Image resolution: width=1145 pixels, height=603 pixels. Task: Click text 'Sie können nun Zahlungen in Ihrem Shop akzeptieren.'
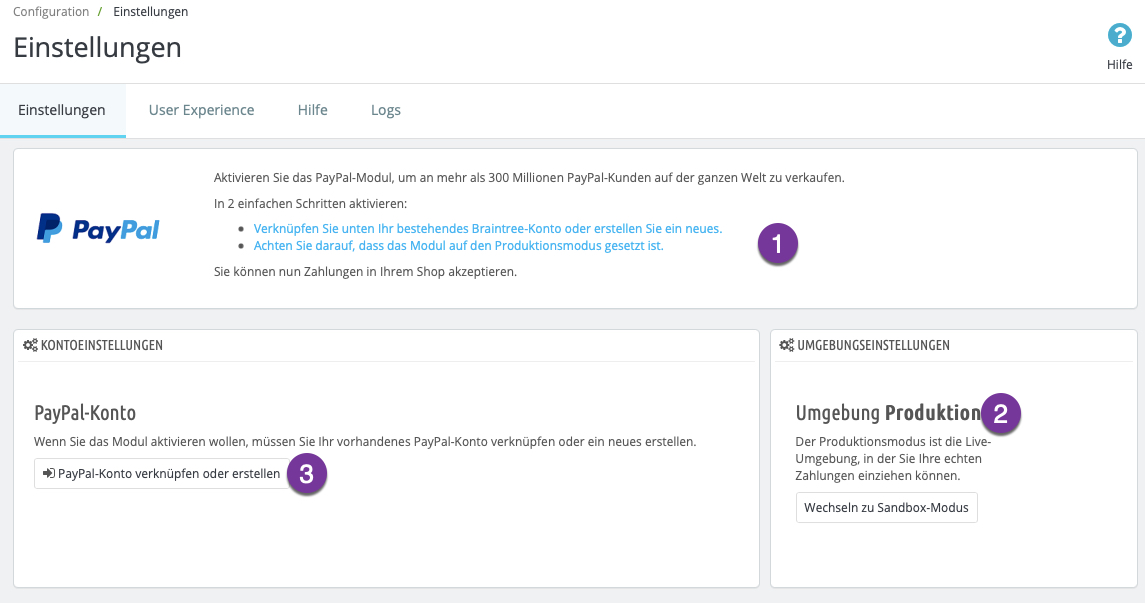pos(365,272)
